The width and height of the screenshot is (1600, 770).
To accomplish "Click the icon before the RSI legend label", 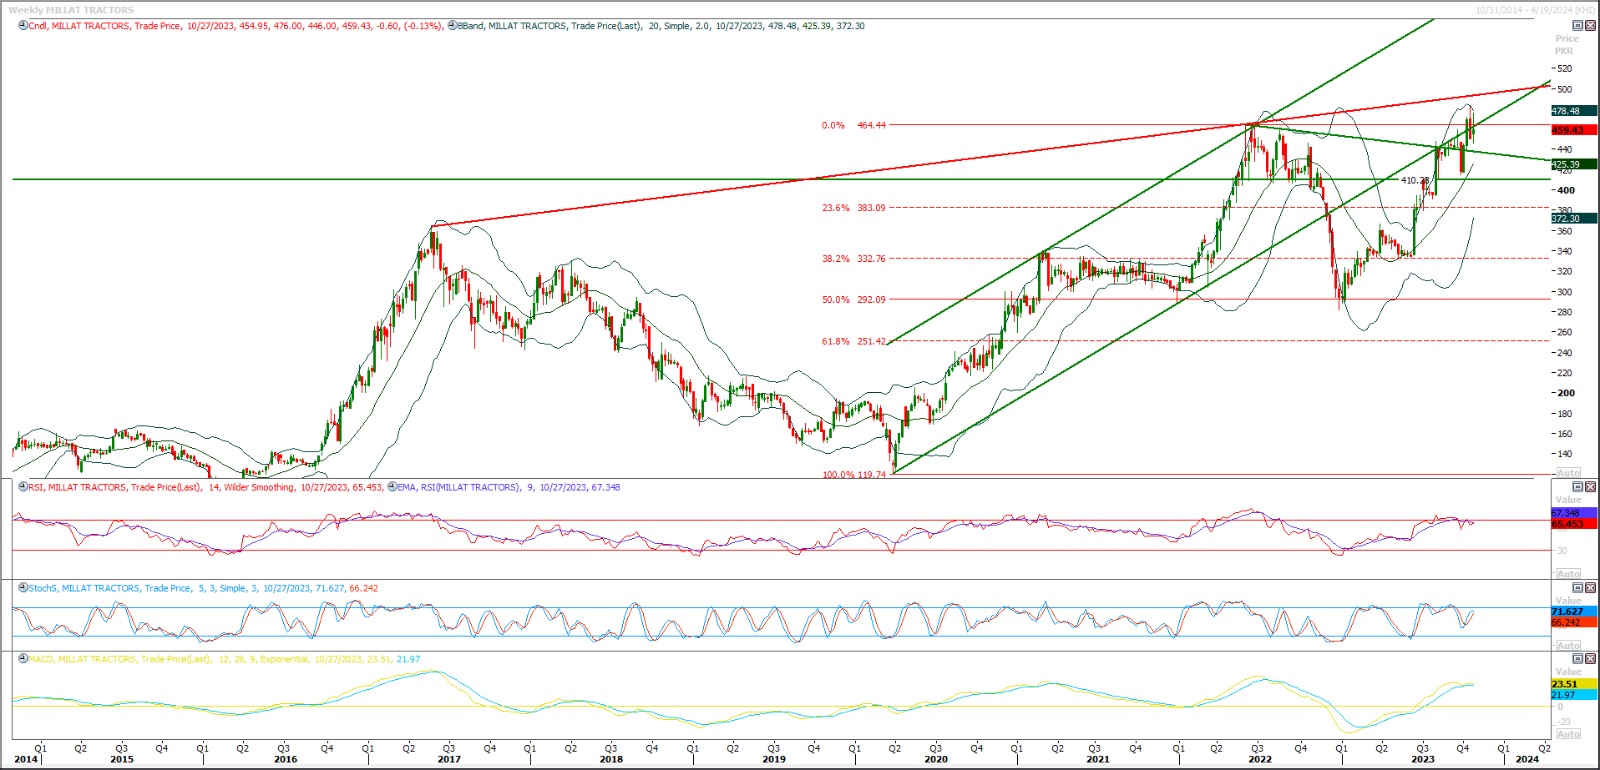I will coord(22,487).
